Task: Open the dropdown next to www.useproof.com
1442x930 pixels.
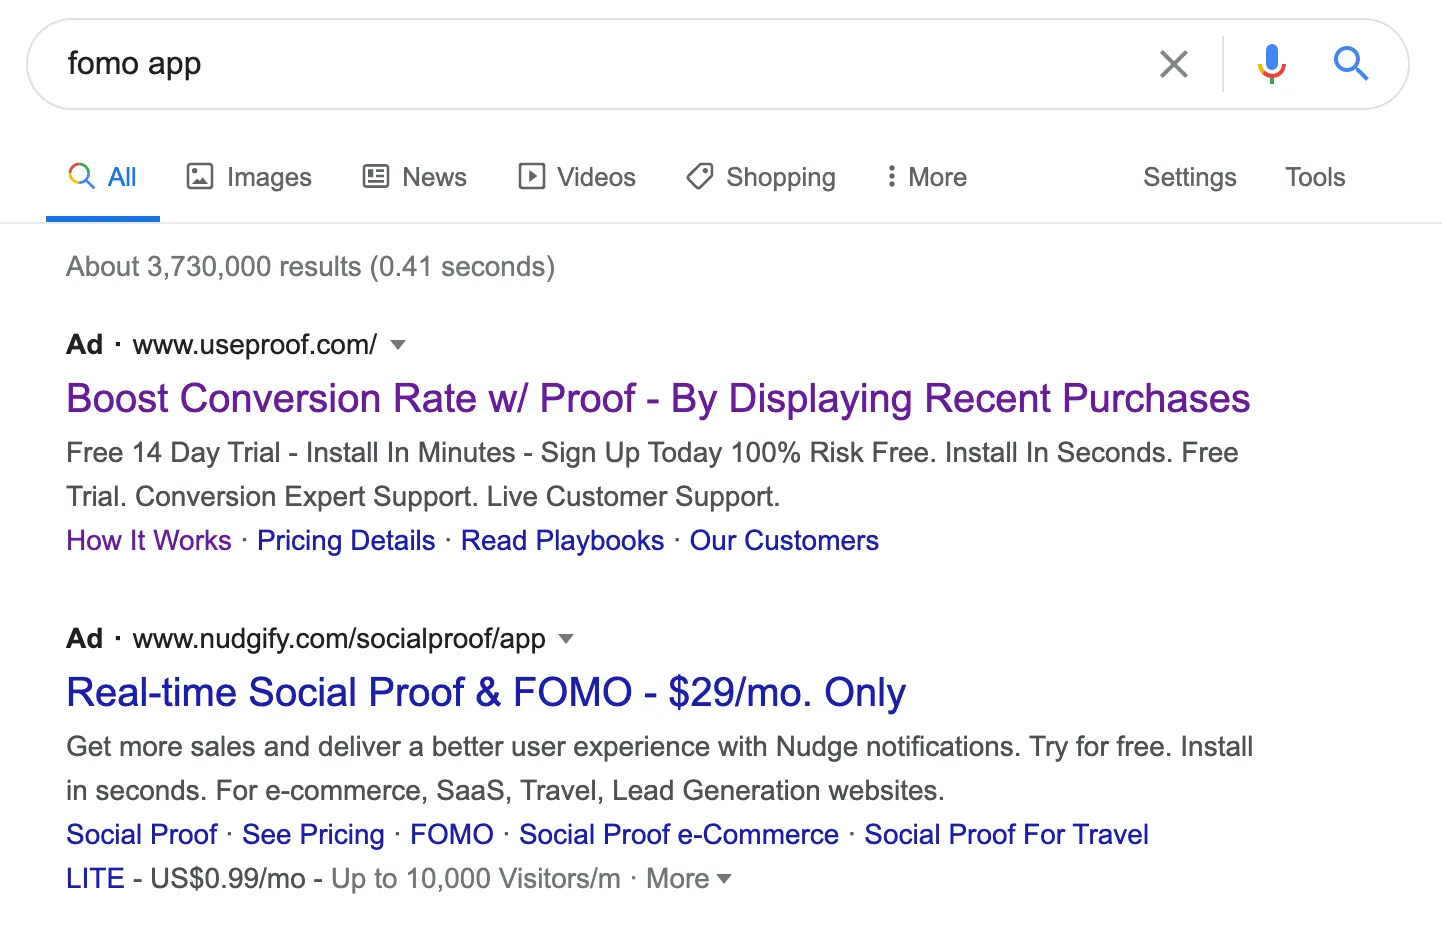Action: 398,344
